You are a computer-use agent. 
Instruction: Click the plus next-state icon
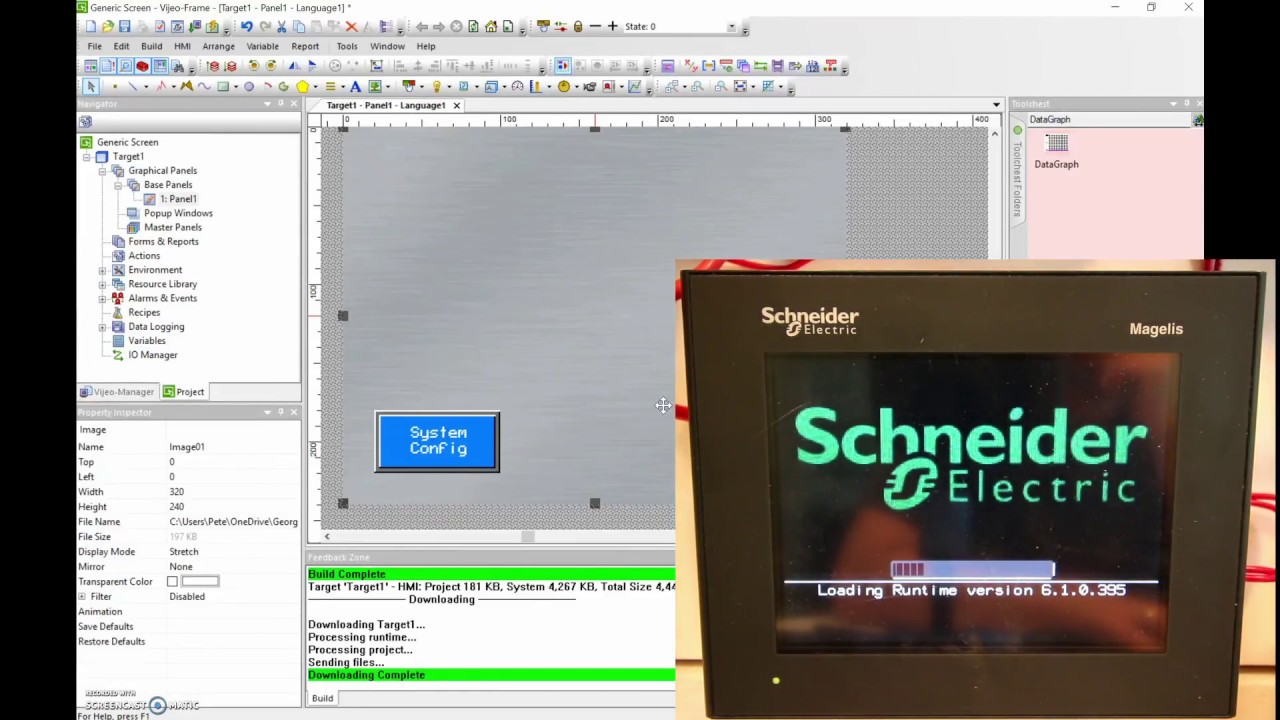click(612, 27)
